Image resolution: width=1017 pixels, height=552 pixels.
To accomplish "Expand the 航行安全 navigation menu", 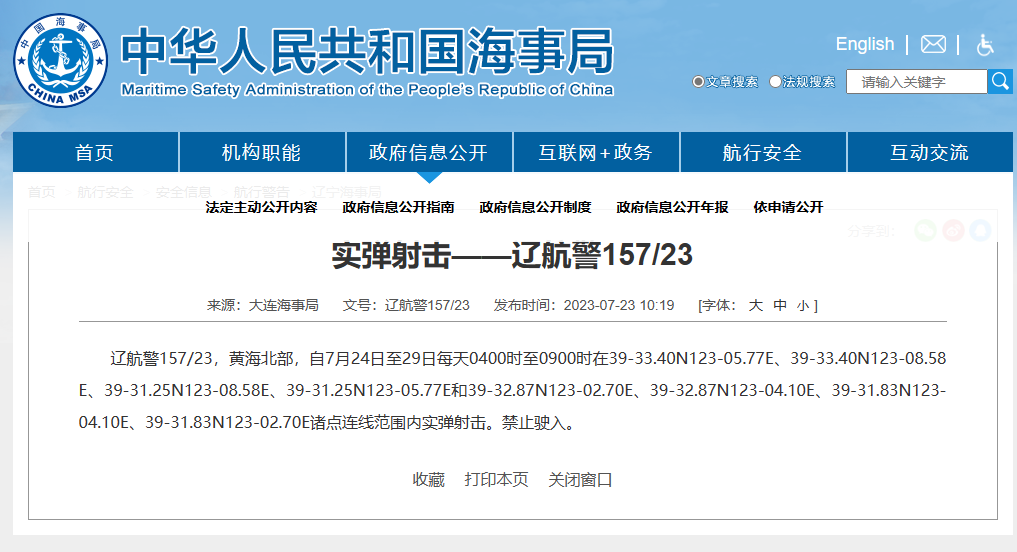I will click(x=762, y=153).
